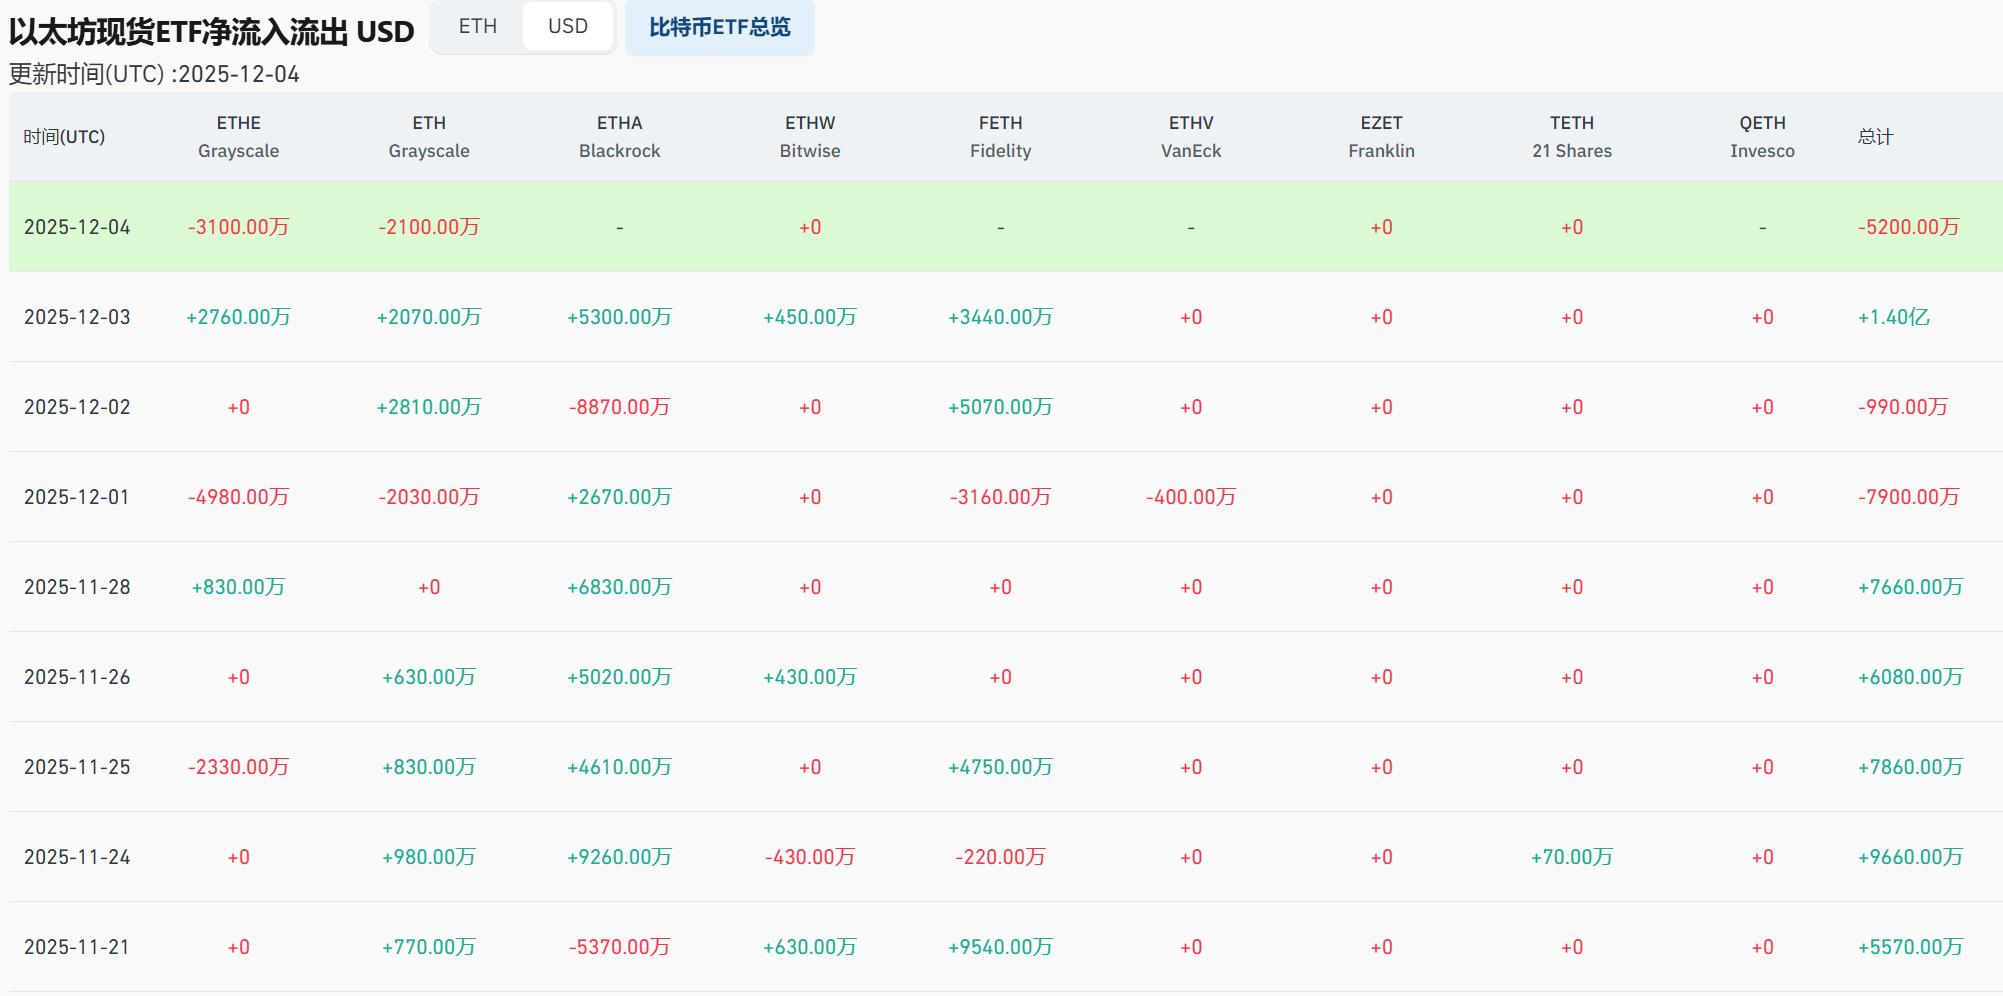
Task: Click the ETHV VanEck column header
Action: (x=1191, y=137)
